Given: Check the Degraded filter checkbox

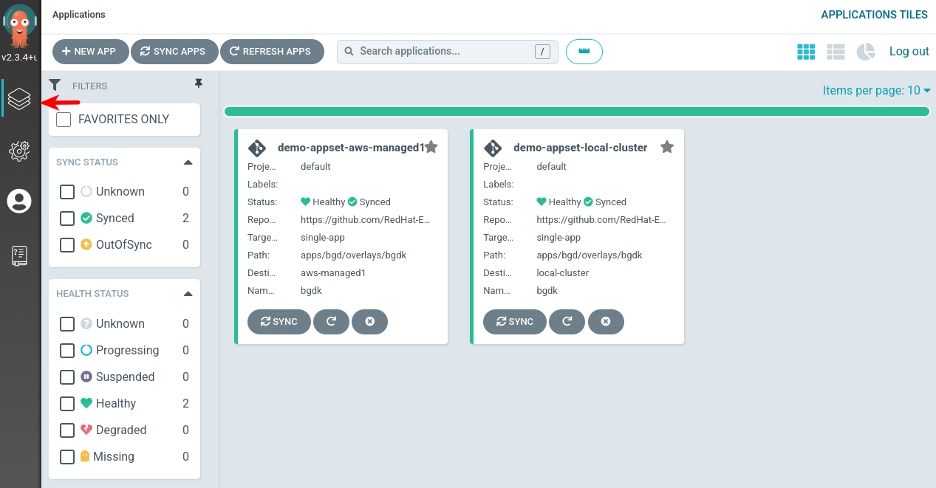Looking at the screenshot, I should (67, 430).
